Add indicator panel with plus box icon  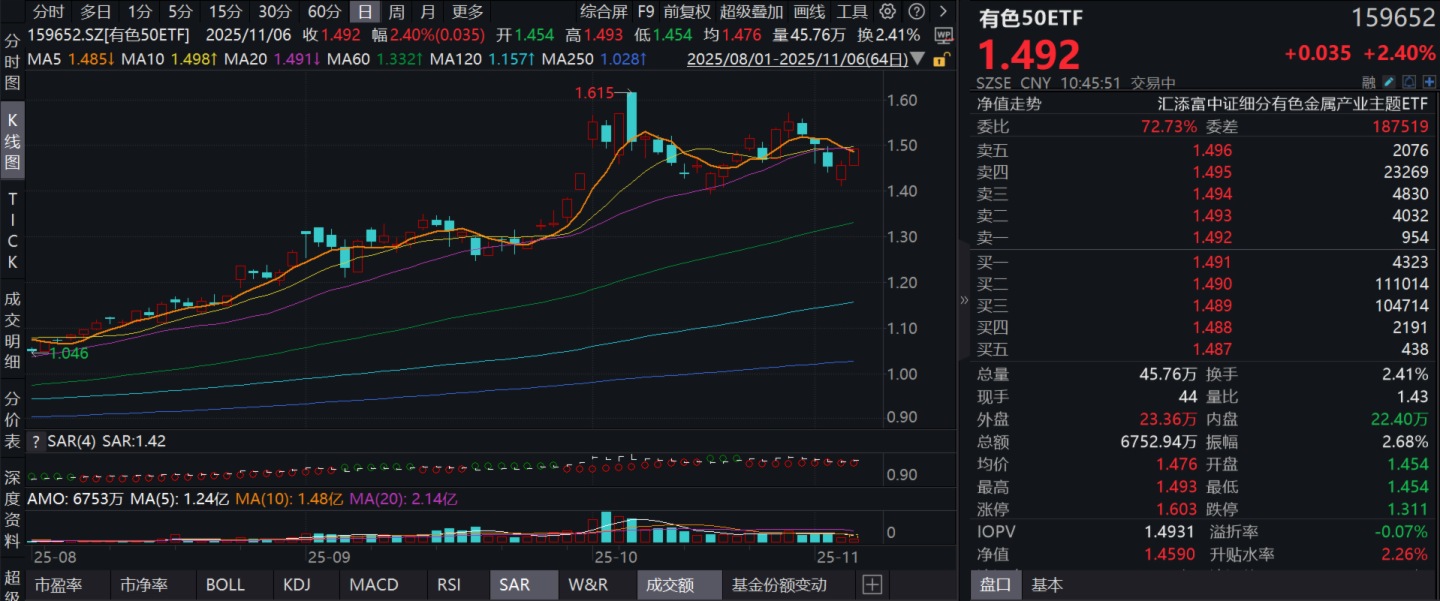872,585
